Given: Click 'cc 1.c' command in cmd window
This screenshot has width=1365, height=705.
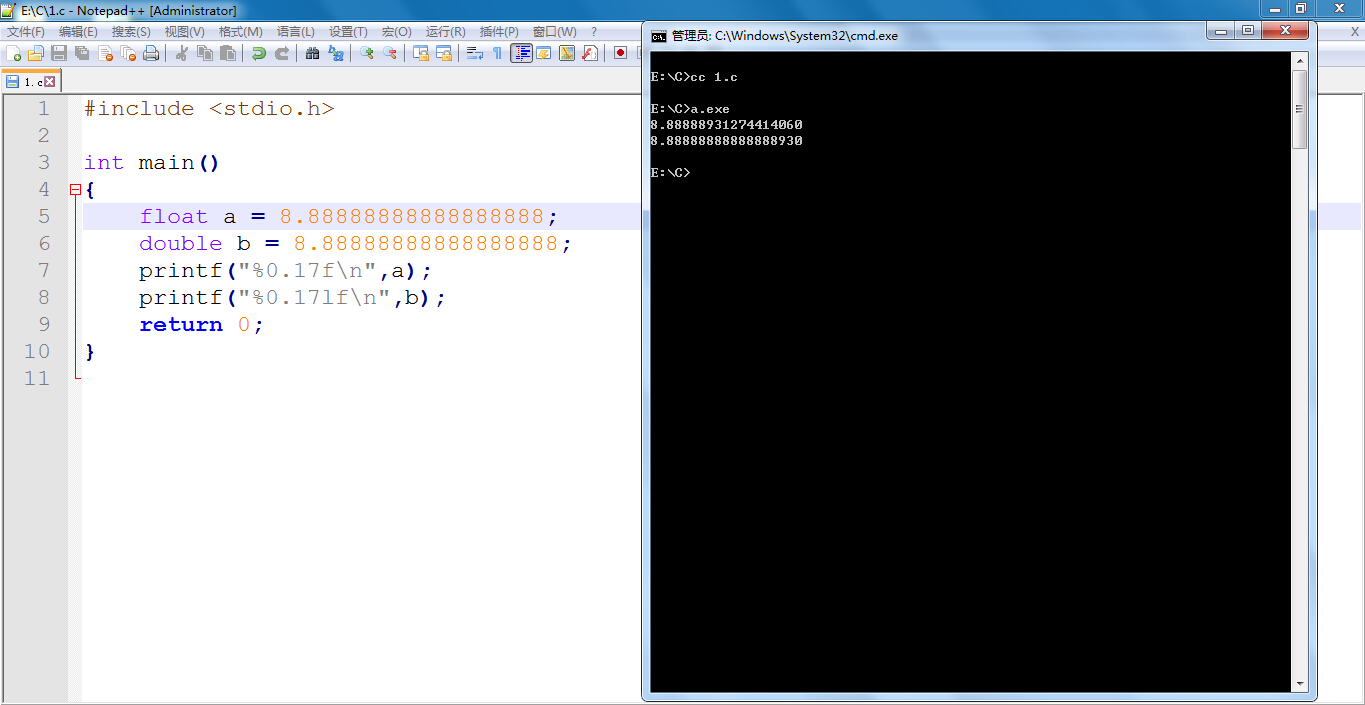Looking at the screenshot, I should click(714, 77).
